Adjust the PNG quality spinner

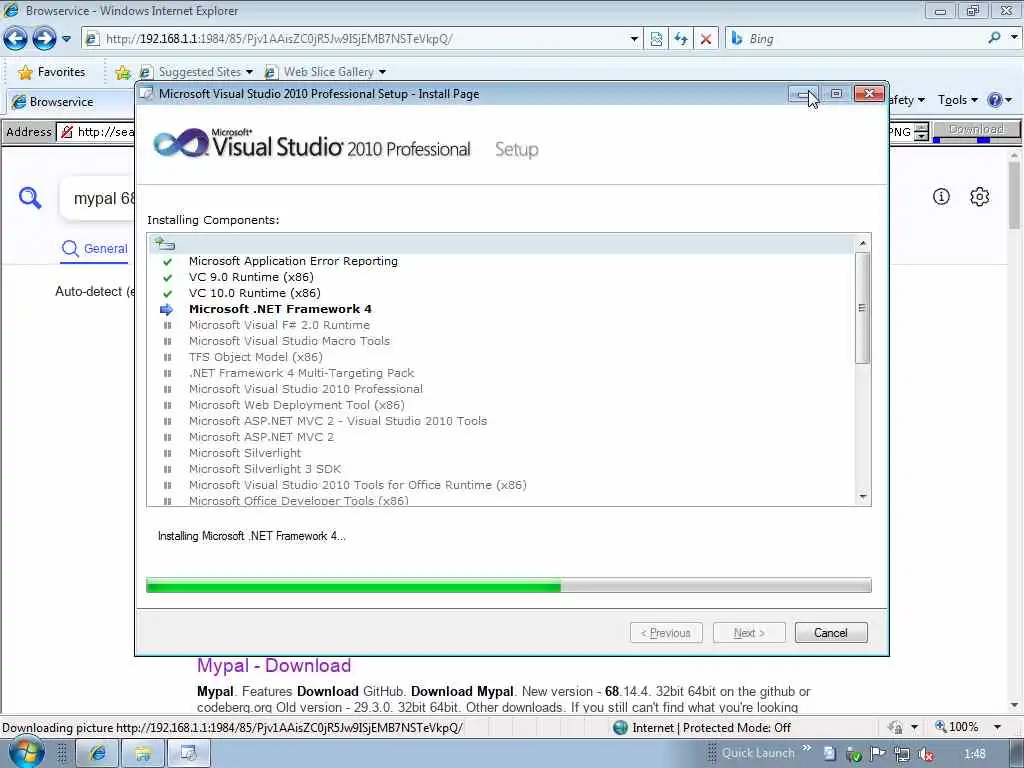pyautogui.click(x=921, y=132)
